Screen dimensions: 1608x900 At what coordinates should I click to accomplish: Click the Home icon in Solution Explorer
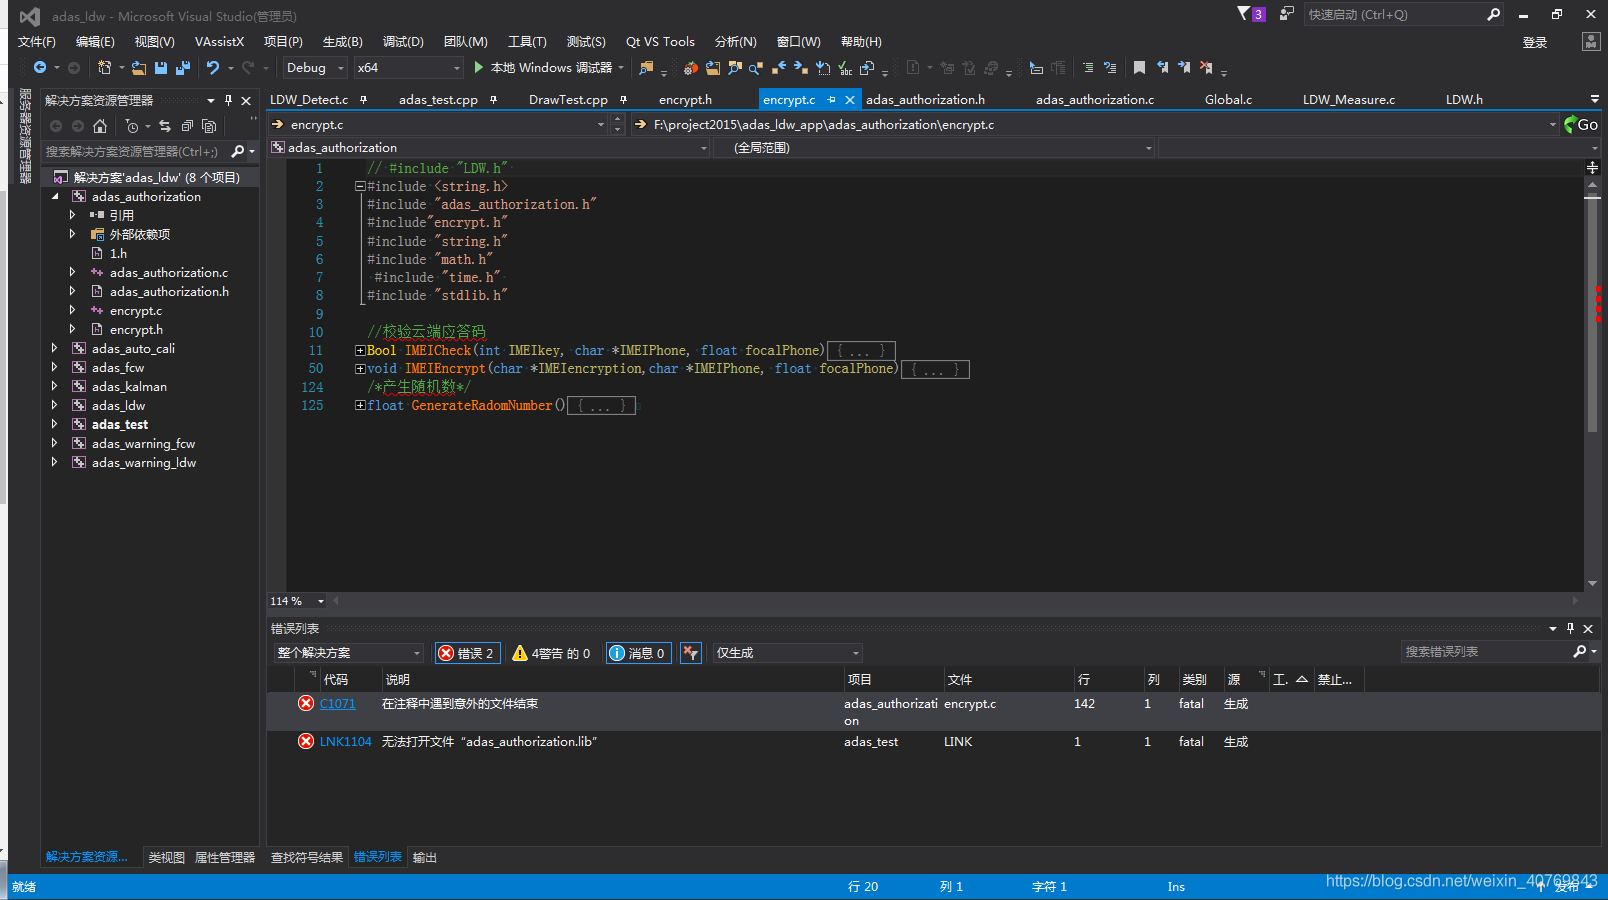tap(99, 126)
